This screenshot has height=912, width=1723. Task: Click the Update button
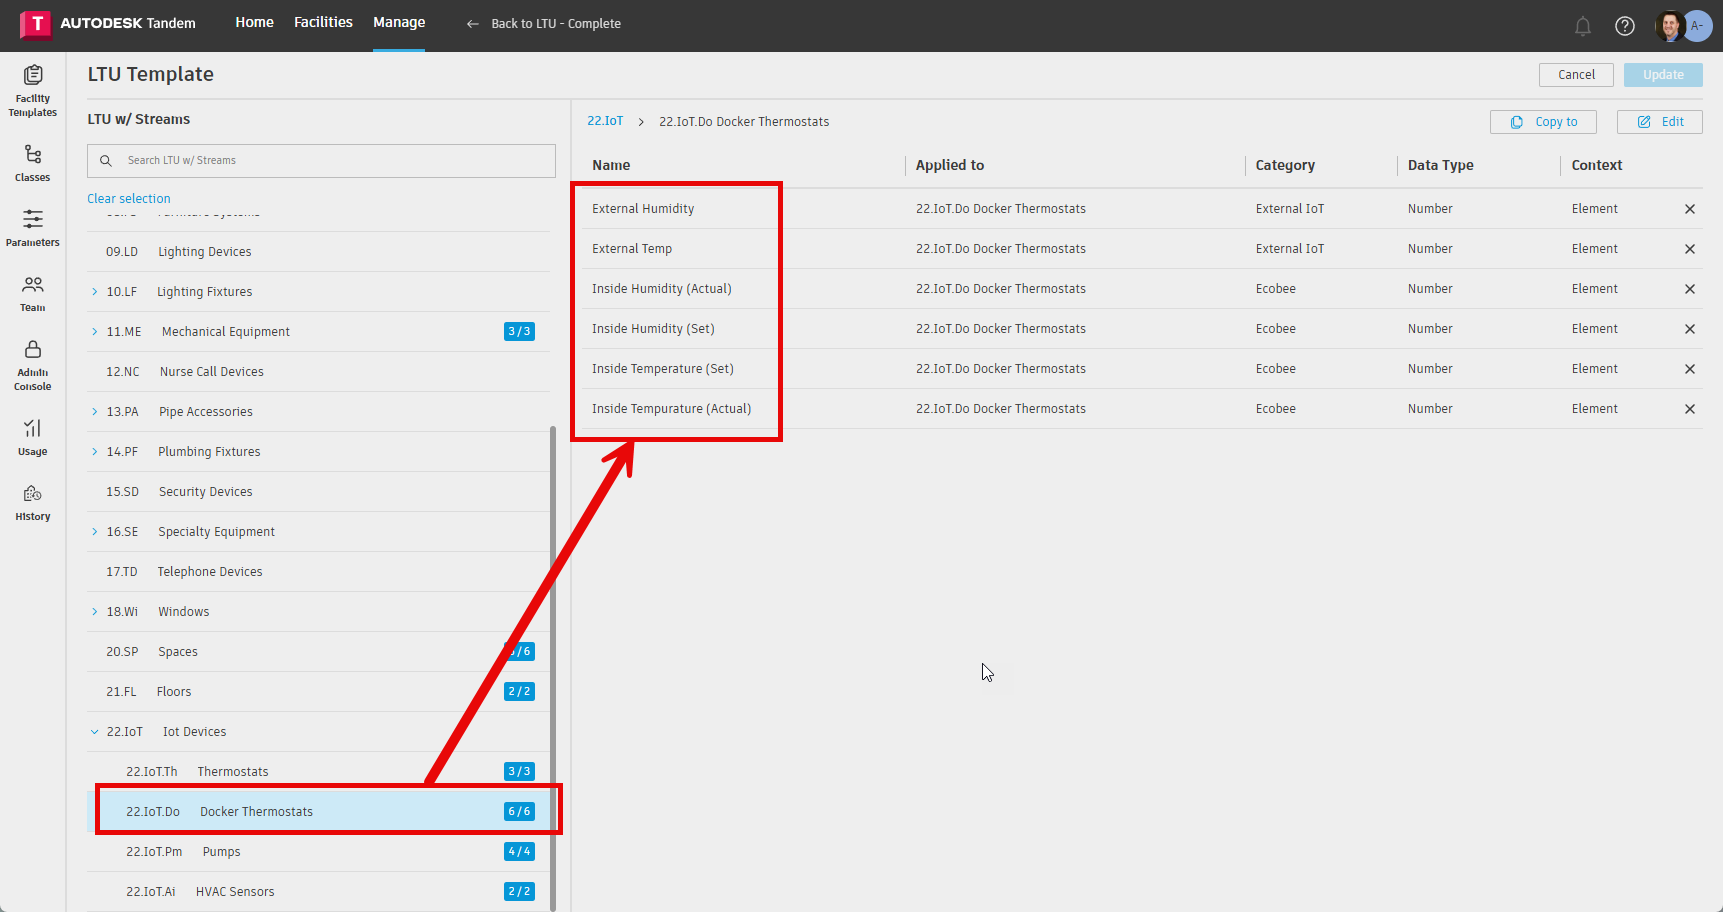(x=1663, y=75)
